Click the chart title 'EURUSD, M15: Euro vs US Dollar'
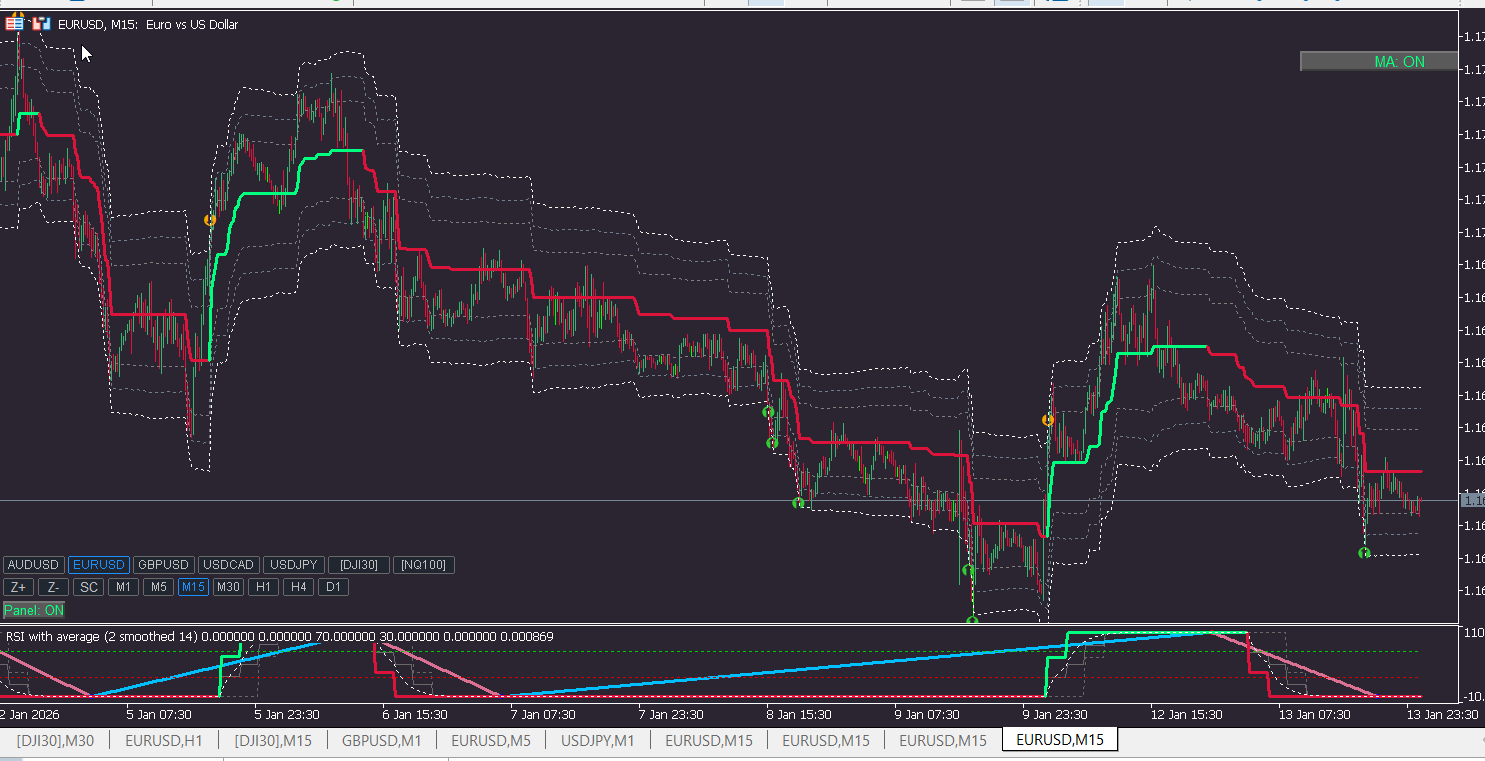This screenshot has width=1485, height=761. [x=149, y=24]
